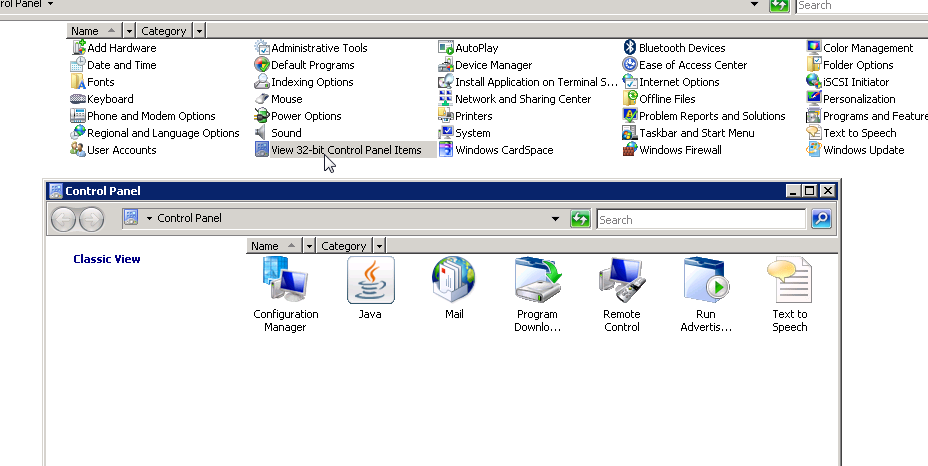The height and width of the screenshot is (466, 928).
Task: Open the Java control panel applet
Action: pyautogui.click(x=370, y=288)
